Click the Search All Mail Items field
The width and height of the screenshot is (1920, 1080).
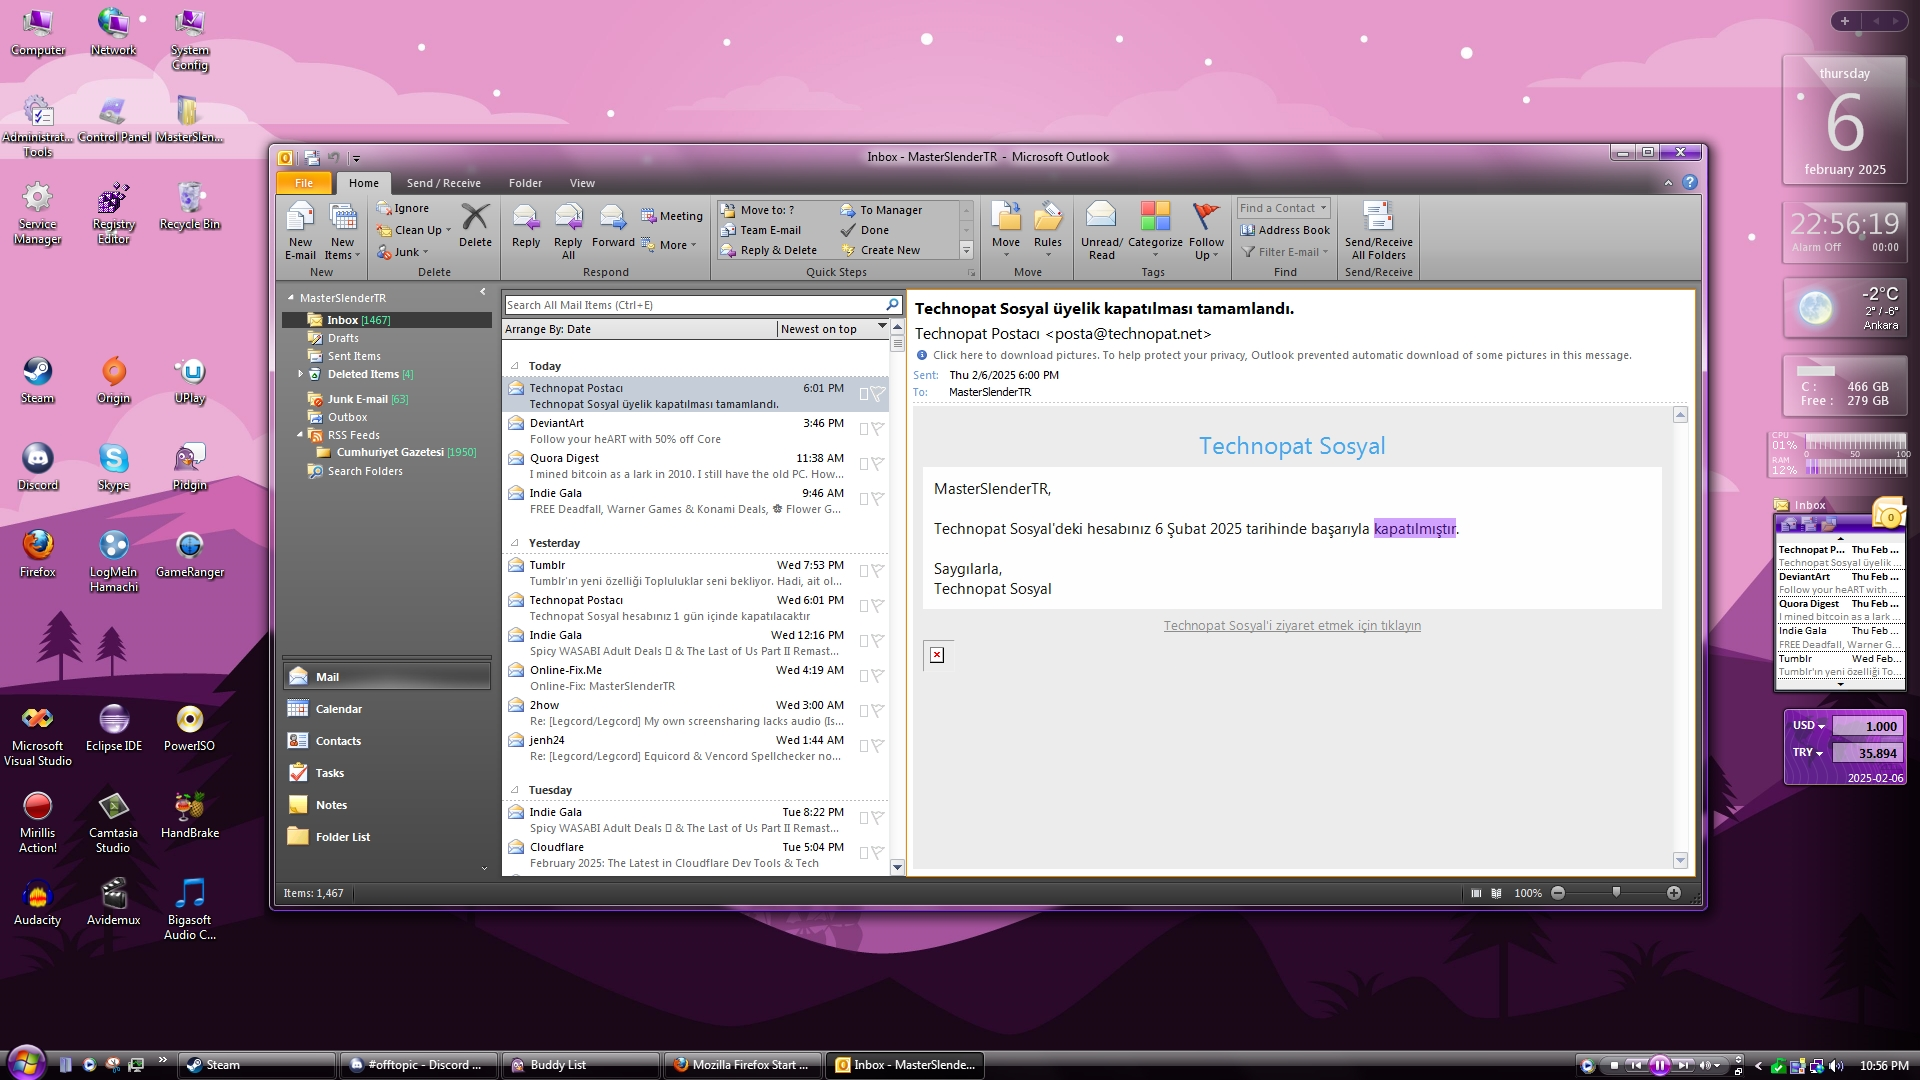pos(693,305)
